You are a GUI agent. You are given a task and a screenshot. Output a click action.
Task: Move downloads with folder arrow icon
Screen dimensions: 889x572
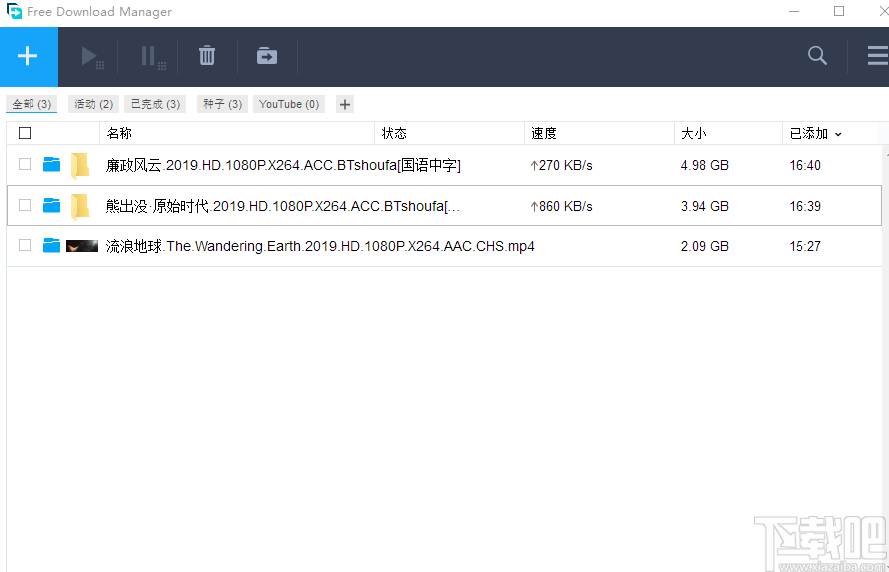coord(267,56)
